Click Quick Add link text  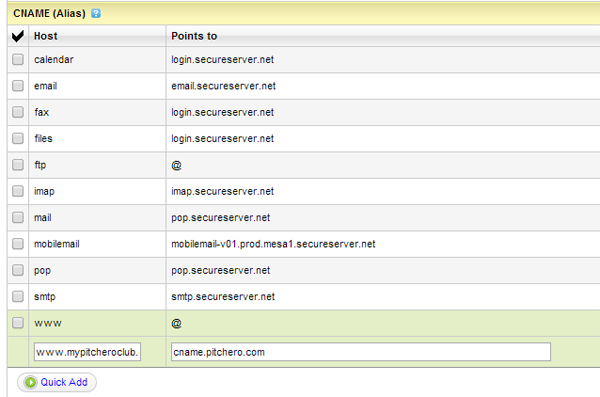click(64, 382)
